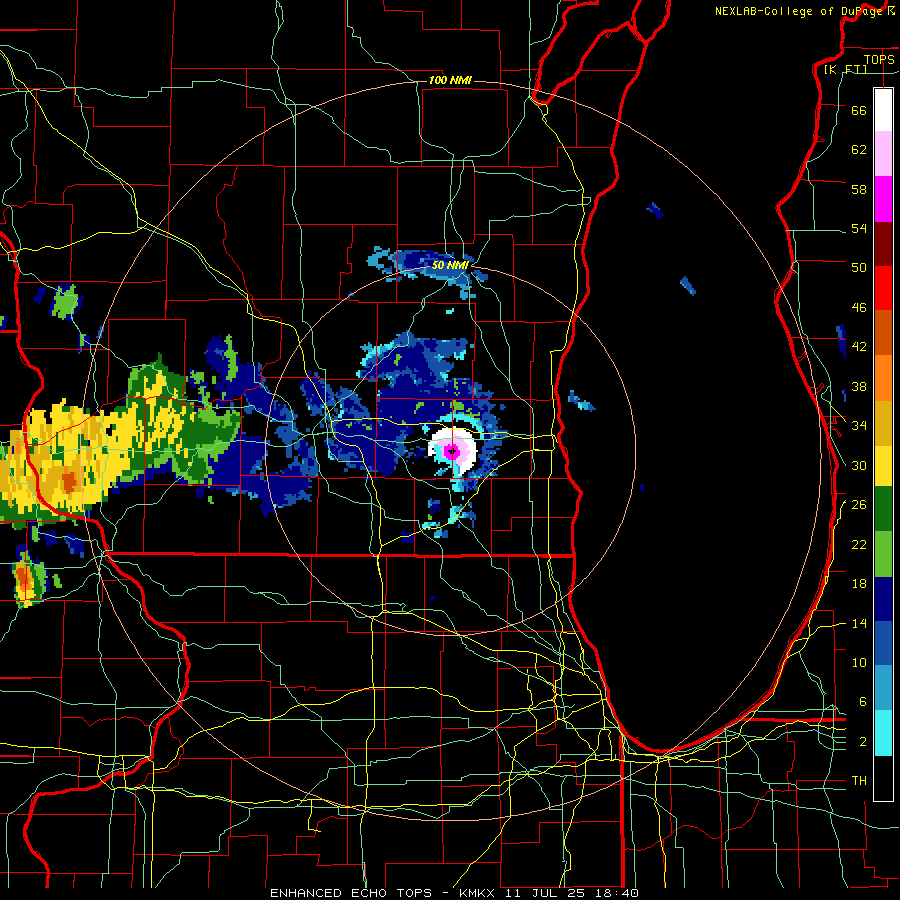Click the white echo top storm core
Image resolution: width=900 pixels, height=900 pixels.
(x=453, y=450)
